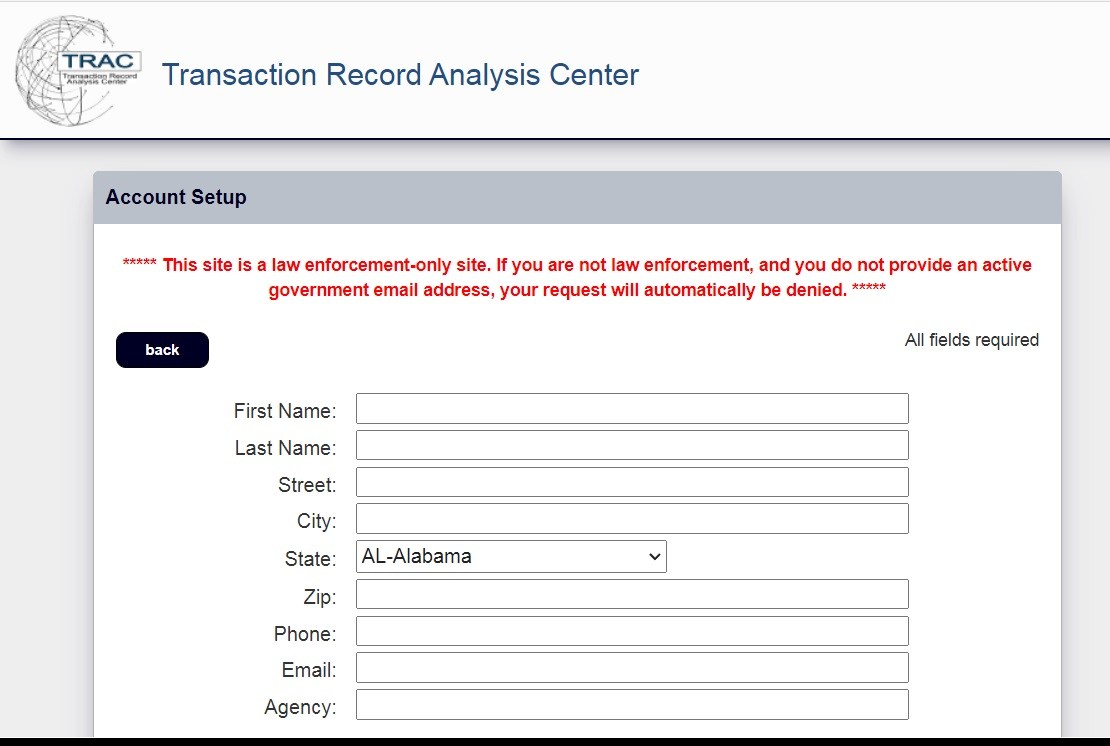Click into the Last Name text box
This screenshot has height=746, width=1110.
[x=632, y=446]
